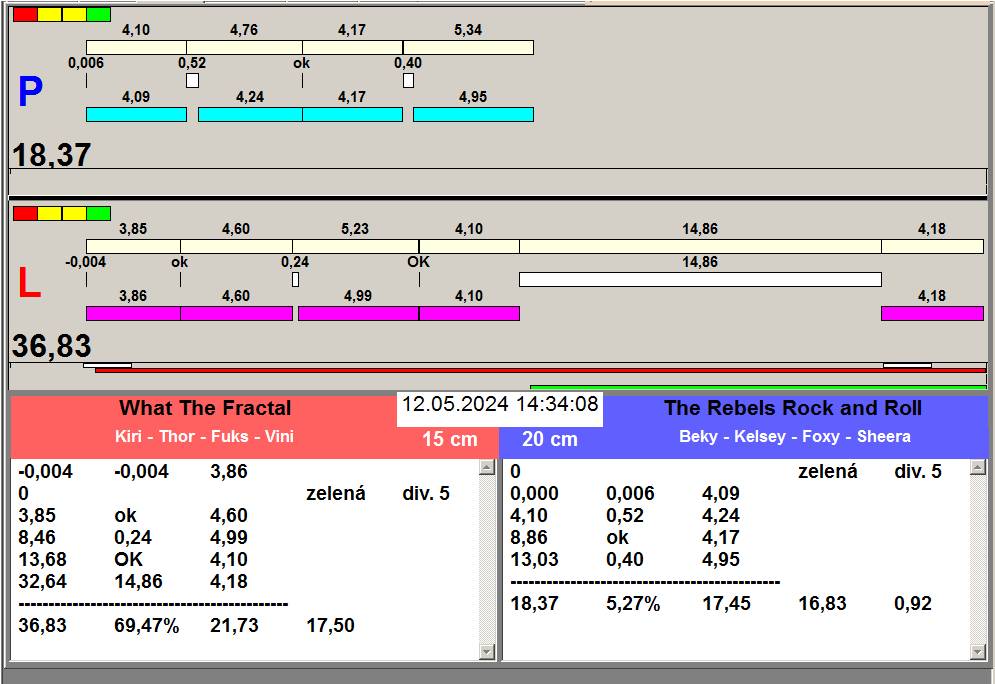Click the 20 cm jump height label
The width and height of the screenshot is (995, 684).
point(550,440)
